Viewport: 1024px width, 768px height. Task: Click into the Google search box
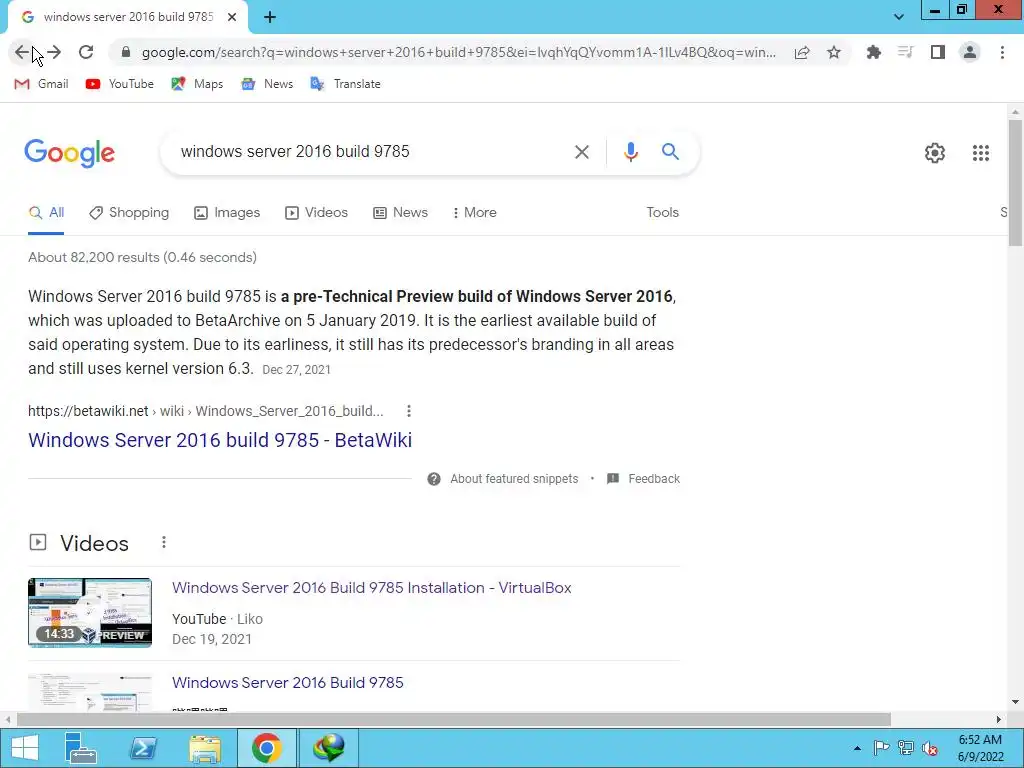pyautogui.click(x=369, y=152)
